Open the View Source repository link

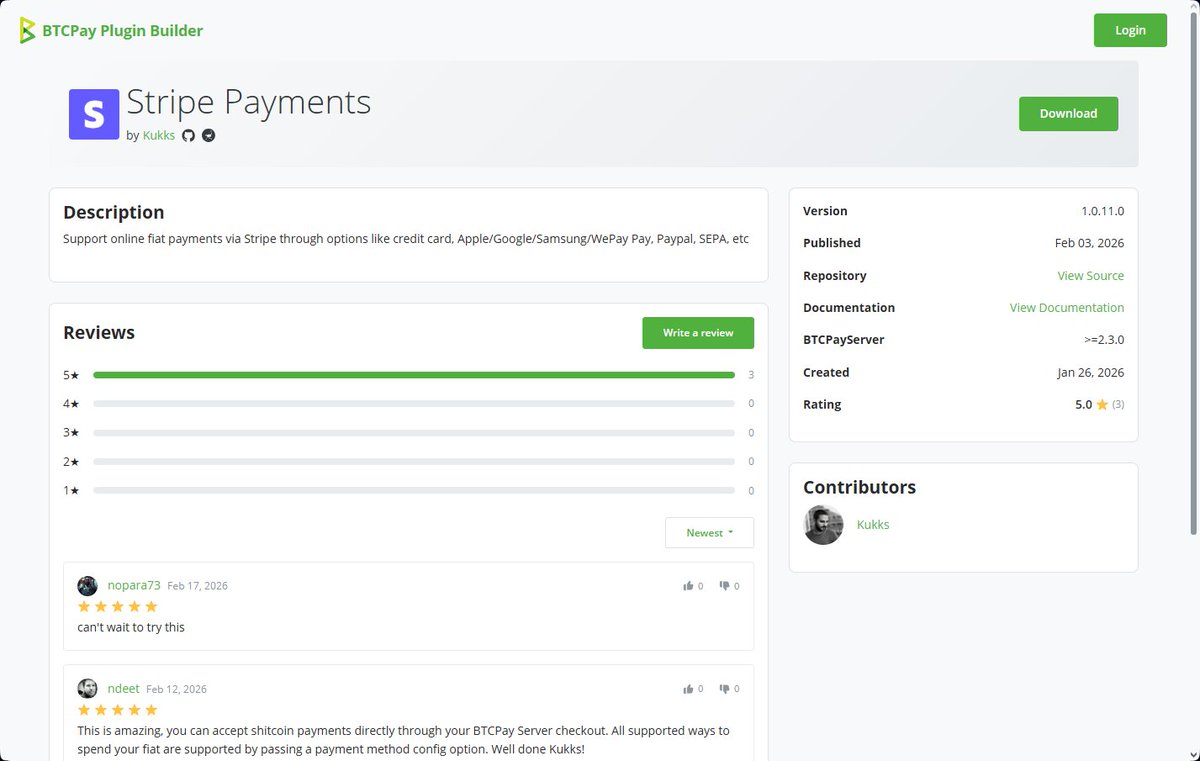pyautogui.click(x=1091, y=276)
